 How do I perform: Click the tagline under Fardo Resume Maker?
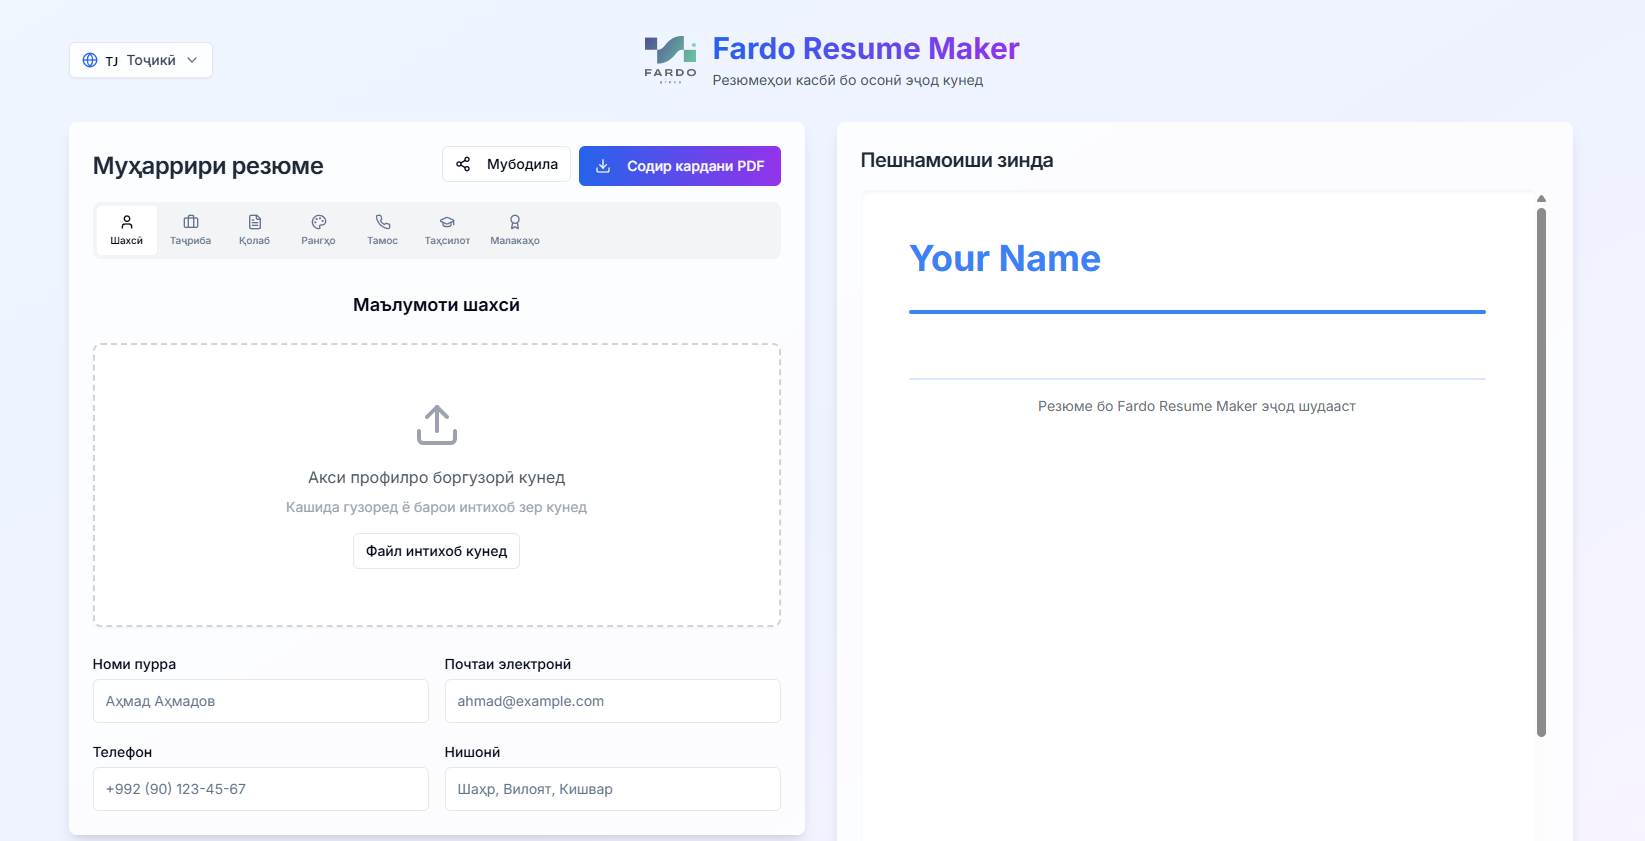pos(848,80)
